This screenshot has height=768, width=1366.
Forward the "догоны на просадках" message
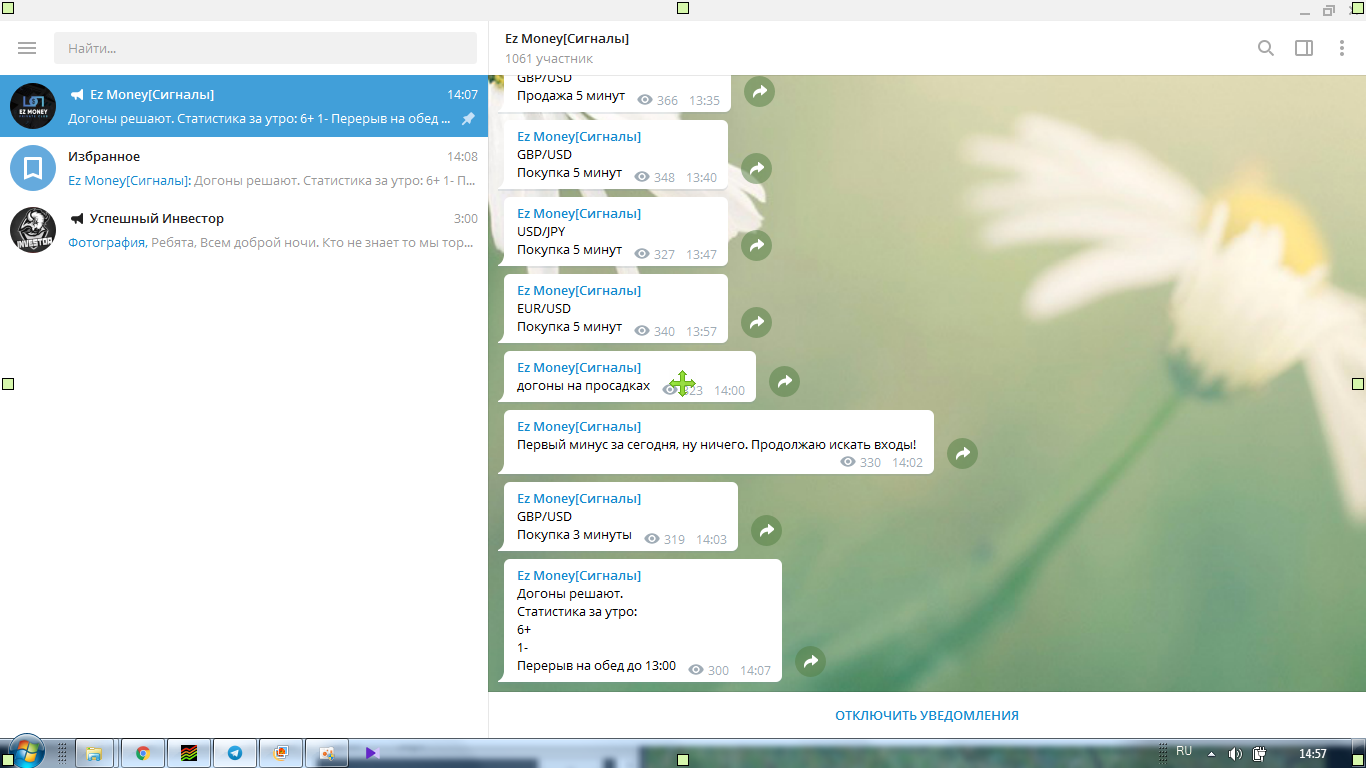pos(785,382)
